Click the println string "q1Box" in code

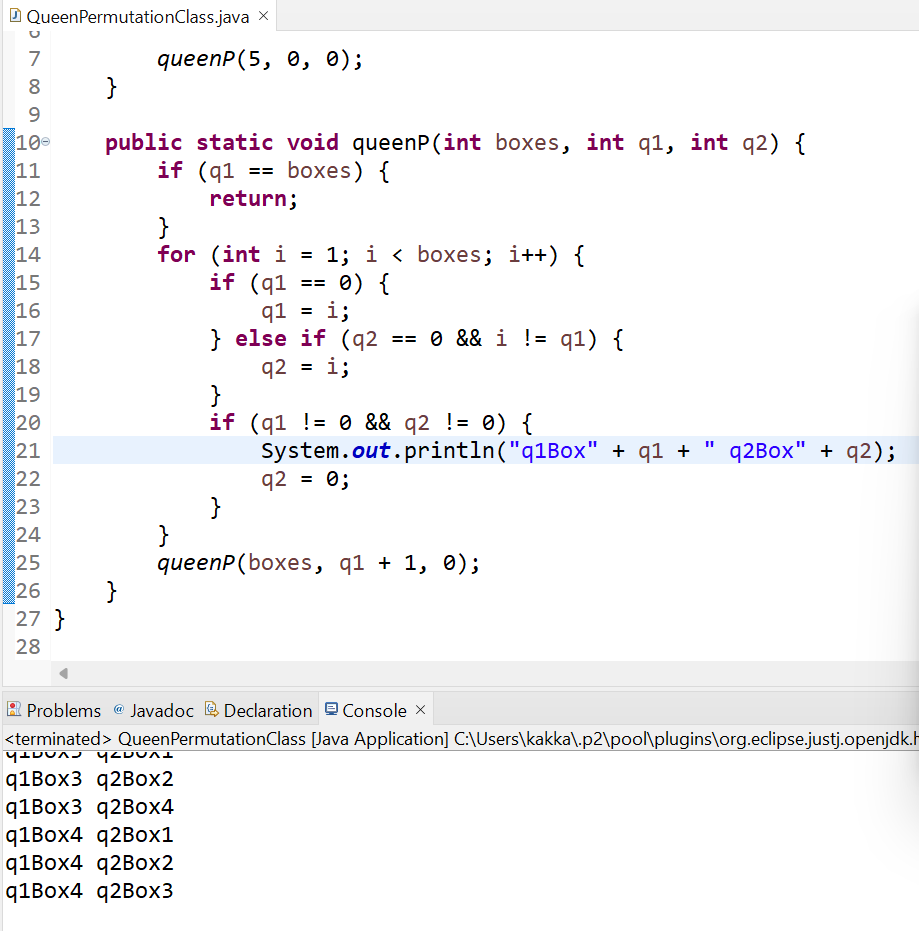(x=553, y=451)
